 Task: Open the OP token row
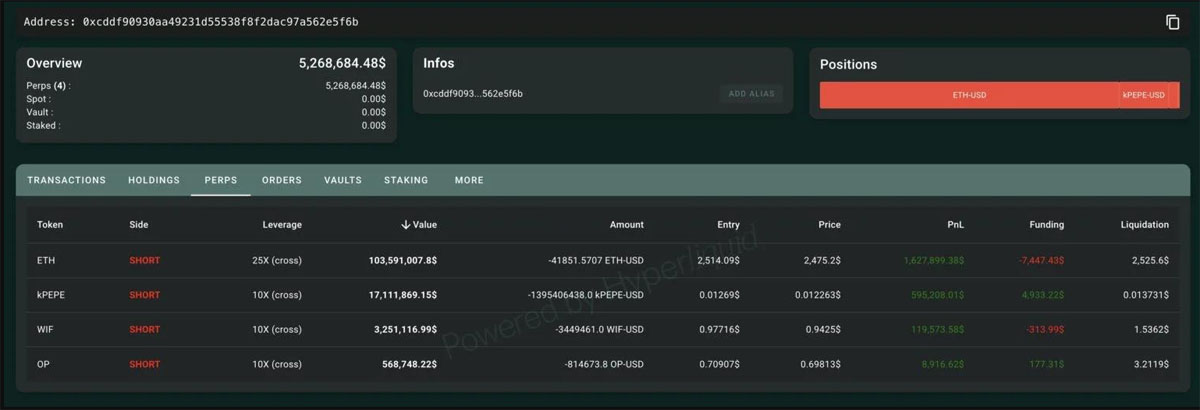[43, 365]
